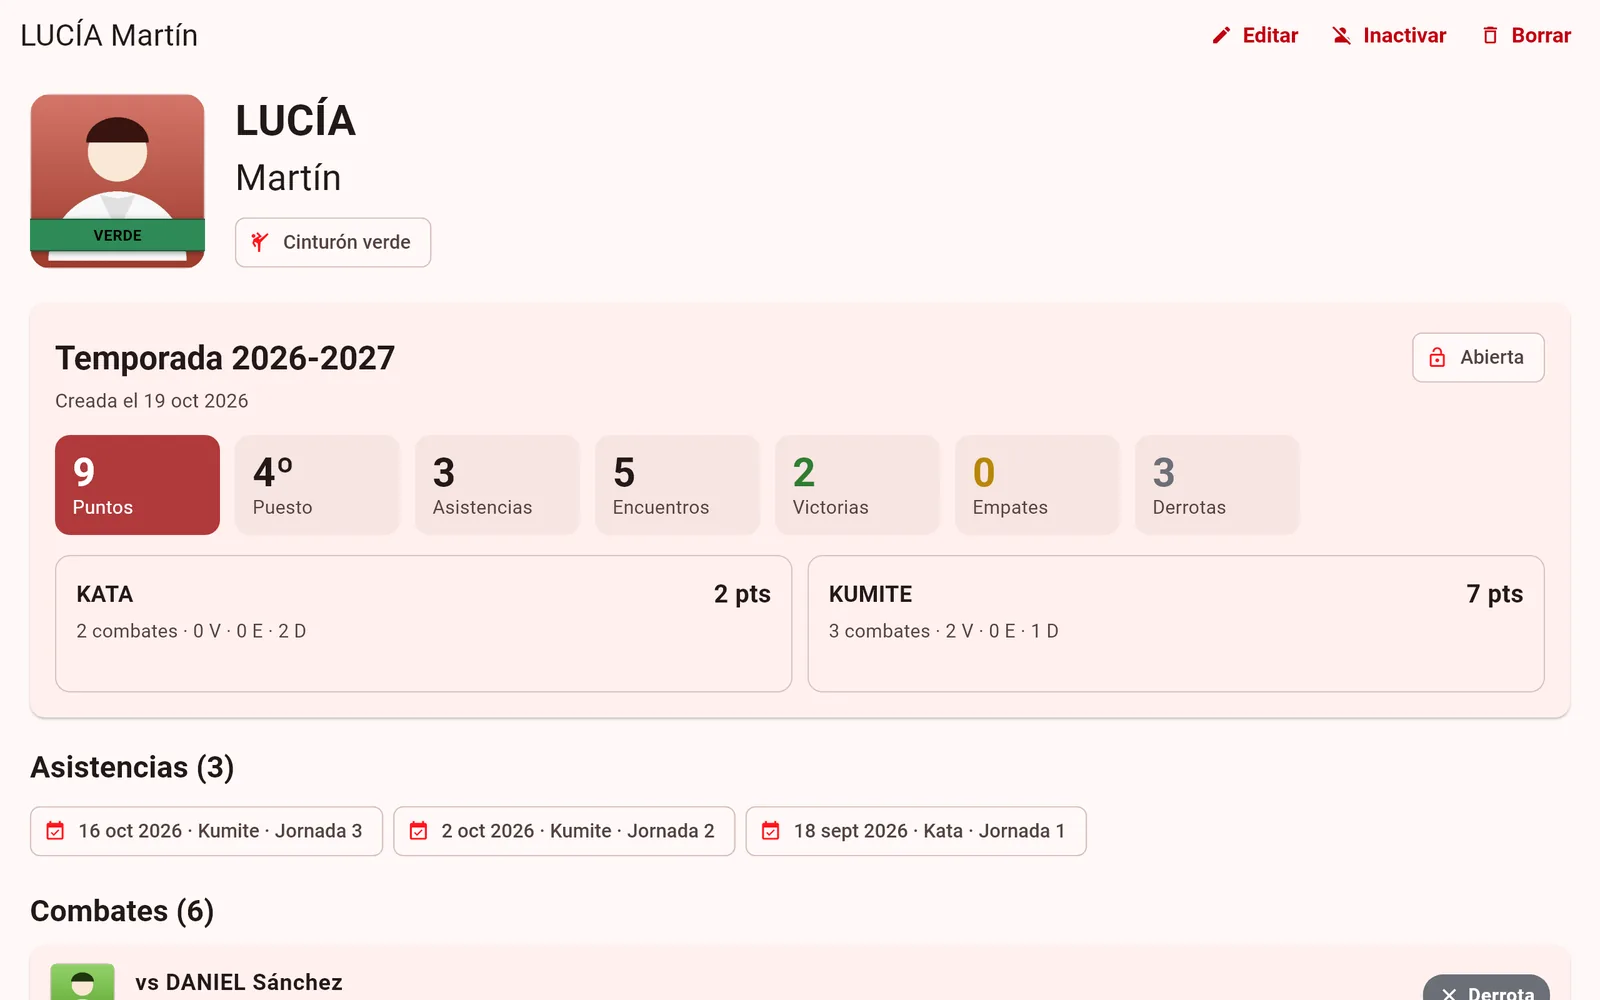
Task: Click the 'Combates (6)' section heading
Action: pos(122,911)
